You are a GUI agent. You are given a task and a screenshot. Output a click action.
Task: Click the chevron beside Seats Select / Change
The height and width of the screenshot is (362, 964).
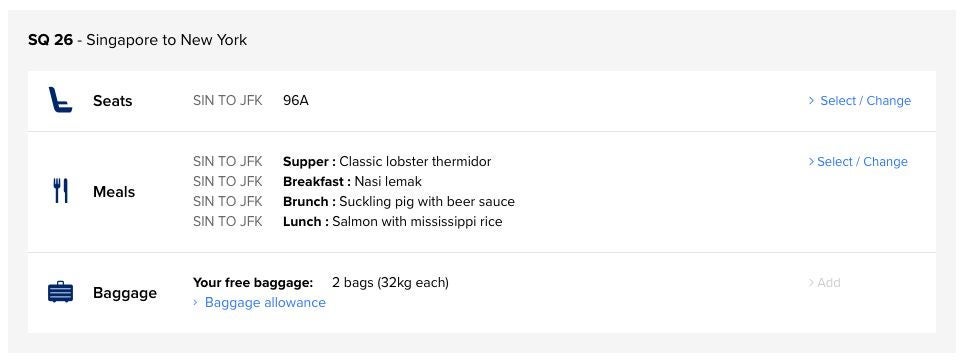pos(812,100)
